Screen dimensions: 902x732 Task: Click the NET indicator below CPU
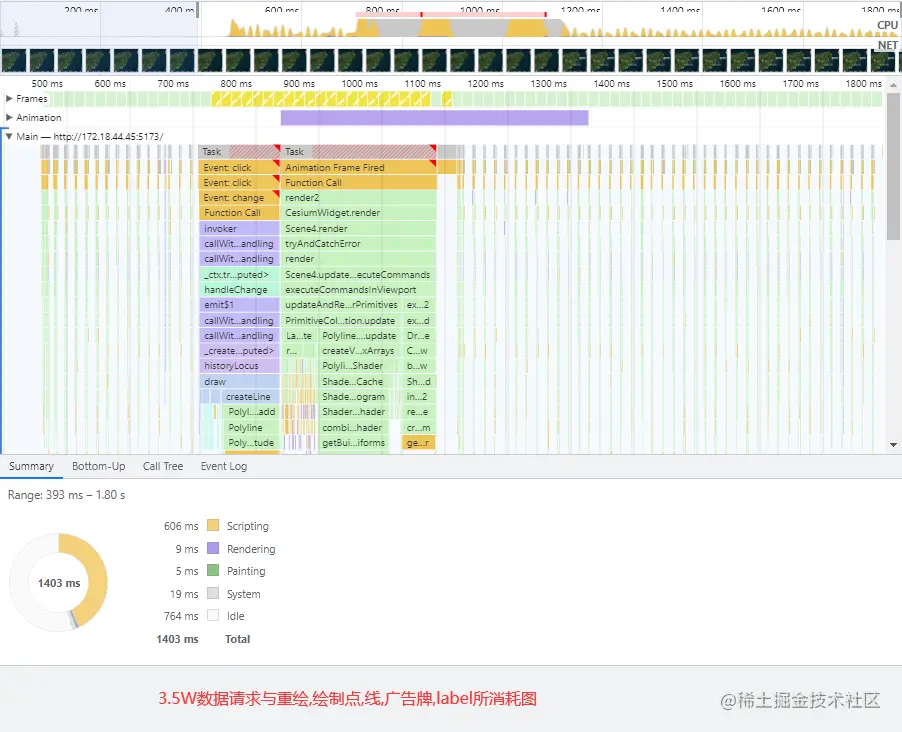point(886,45)
